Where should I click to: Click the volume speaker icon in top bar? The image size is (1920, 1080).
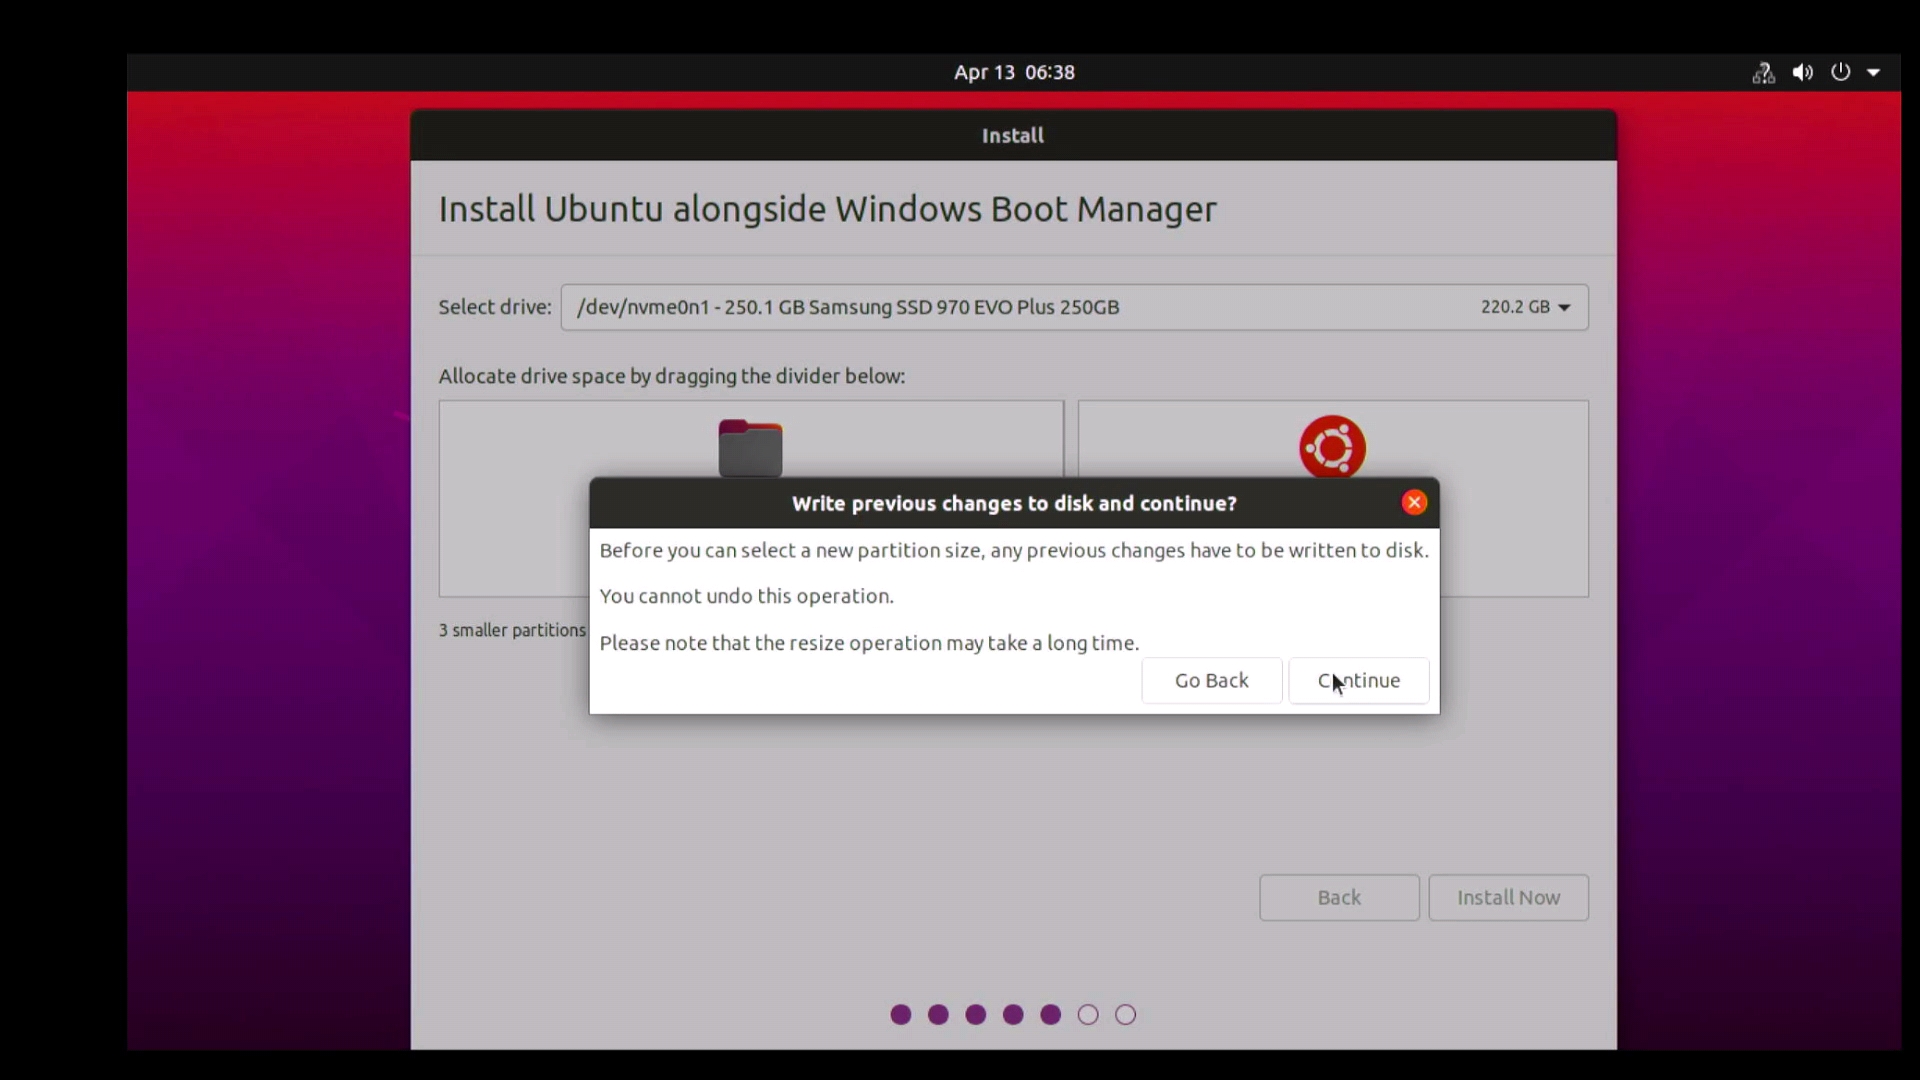[x=1802, y=73]
